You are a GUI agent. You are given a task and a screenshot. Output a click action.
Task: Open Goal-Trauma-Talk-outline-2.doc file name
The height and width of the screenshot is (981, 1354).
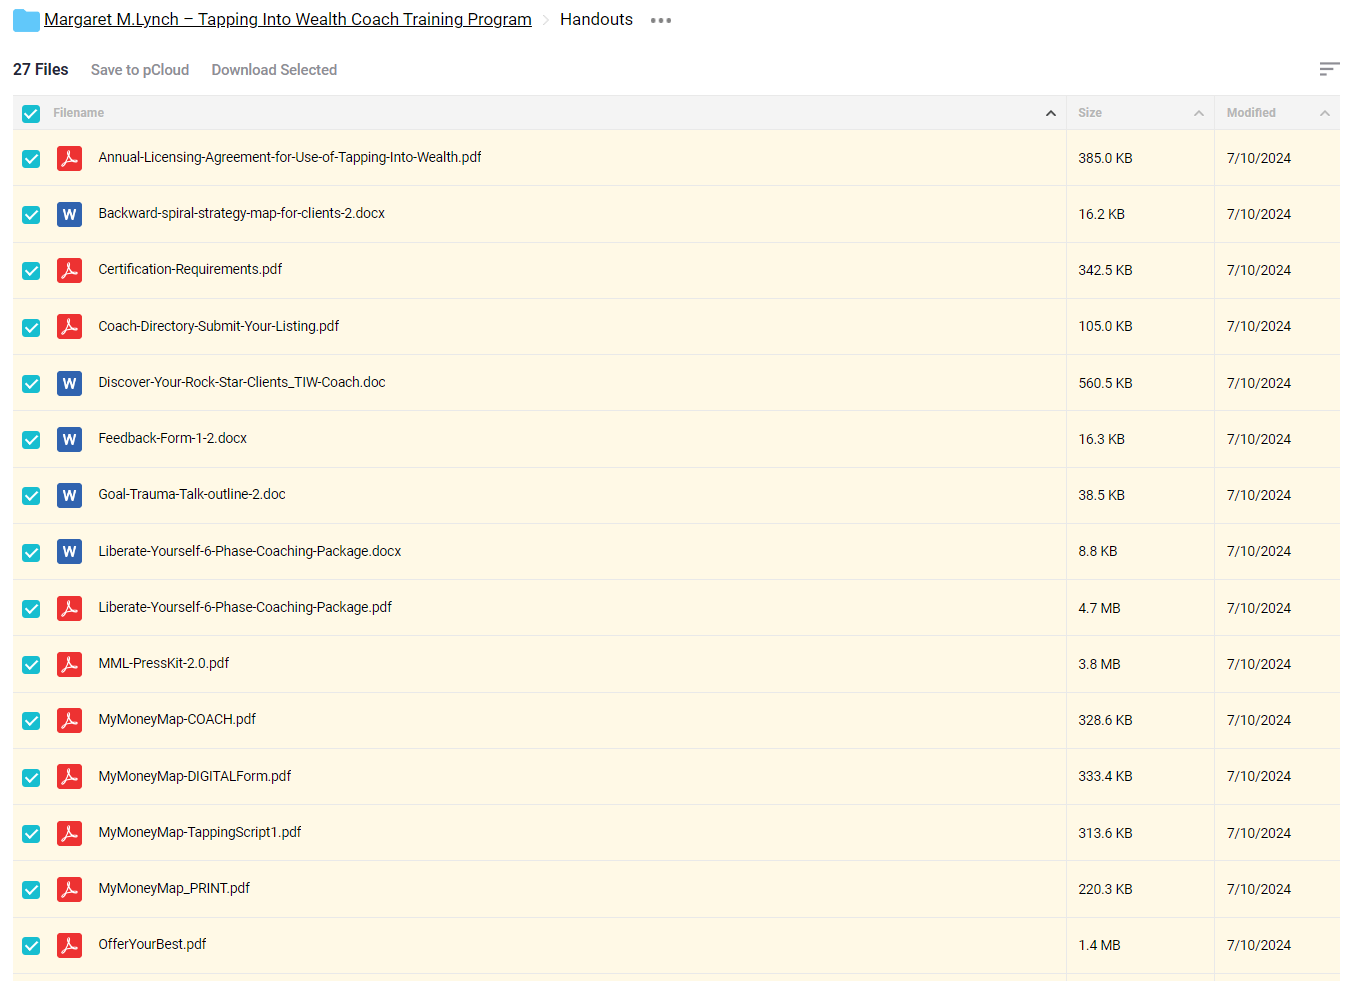click(192, 494)
